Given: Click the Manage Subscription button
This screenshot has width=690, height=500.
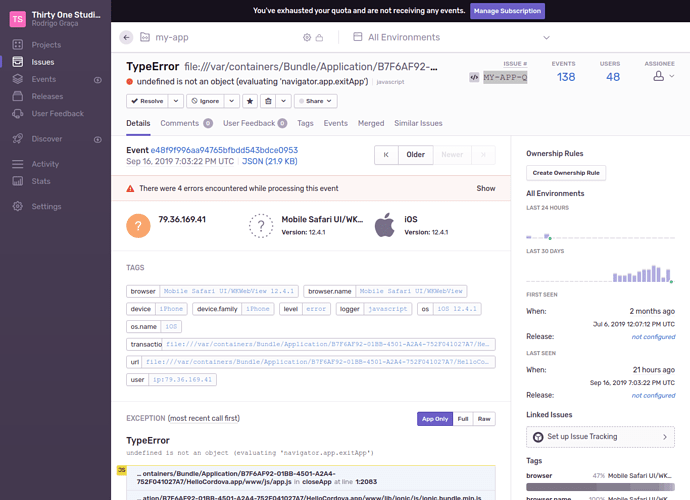Looking at the screenshot, I should (x=507, y=11).
